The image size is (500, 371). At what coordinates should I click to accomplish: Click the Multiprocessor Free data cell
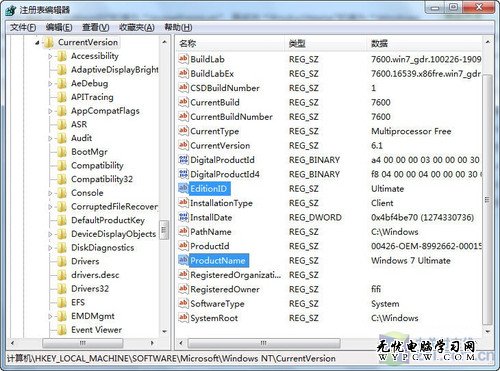pyautogui.click(x=411, y=131)
